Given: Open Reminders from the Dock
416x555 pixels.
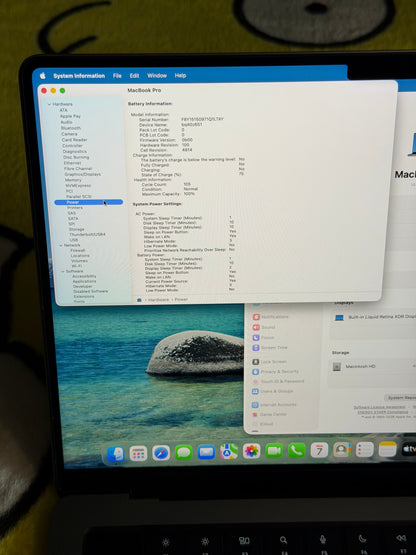Looking at the screenshot, I should 365,450.
